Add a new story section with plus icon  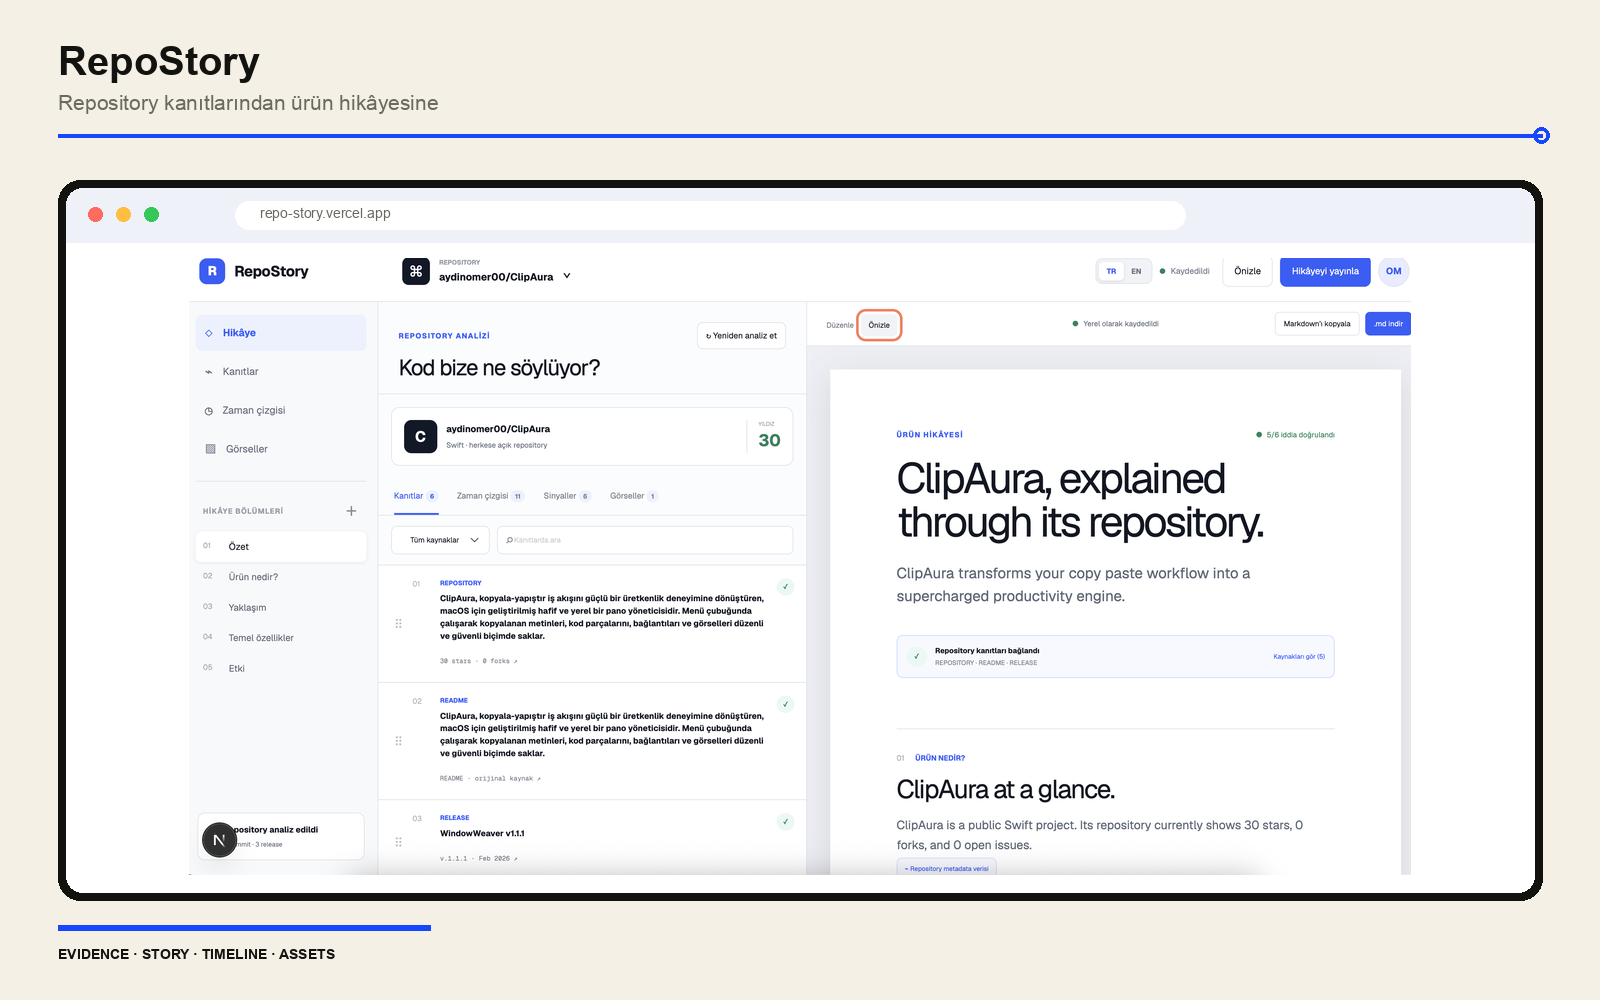(x=351, y=511)
